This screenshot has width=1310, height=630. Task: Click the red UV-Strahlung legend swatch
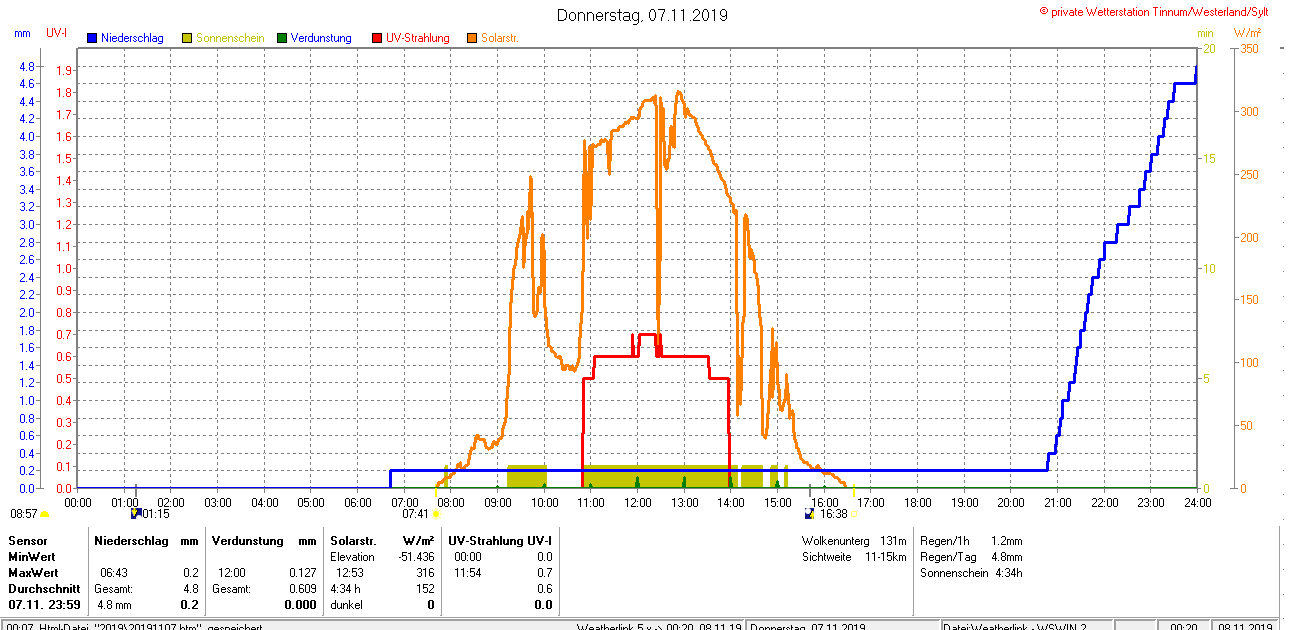coord(377,38)
